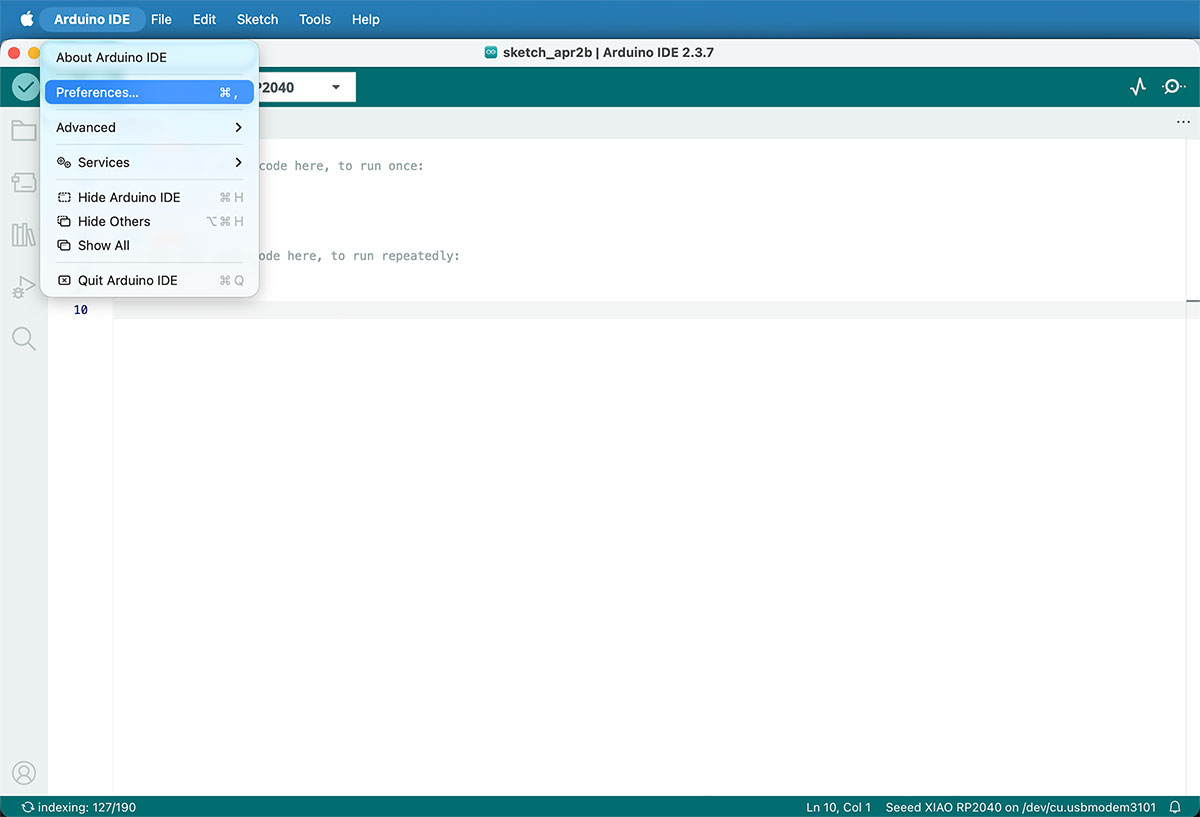The image size is (1200, 817).
Task: Open the Sketch menu
Action: tap(257, 19)
